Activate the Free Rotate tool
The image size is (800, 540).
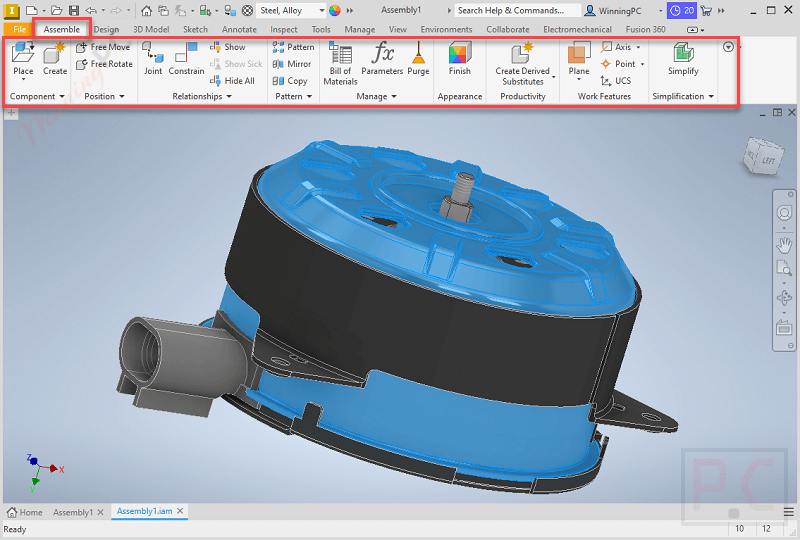point(104,64)
